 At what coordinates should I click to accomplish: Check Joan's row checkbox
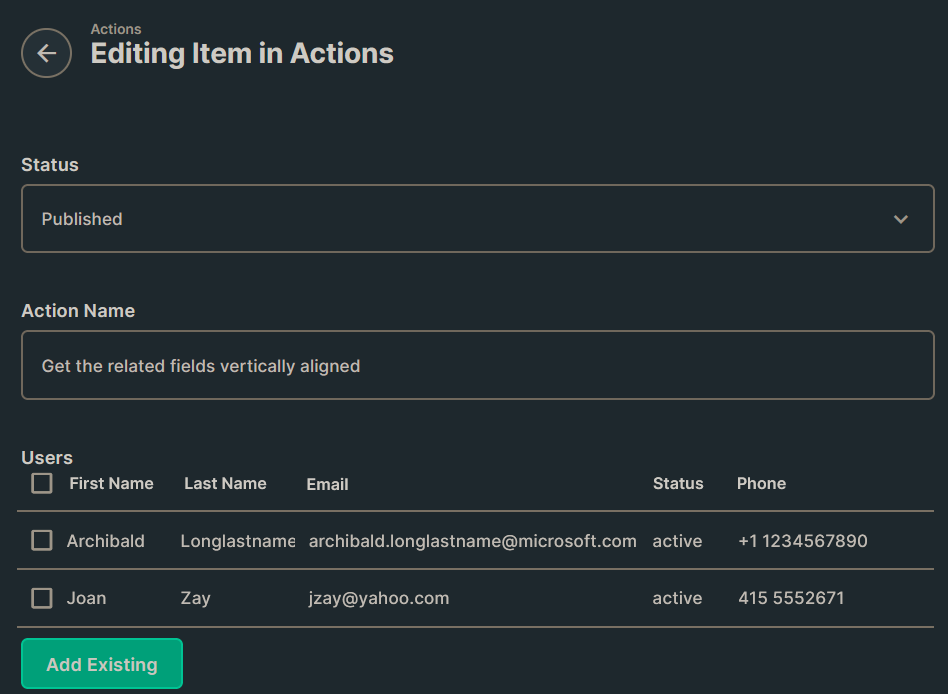(x=41, y=597)
